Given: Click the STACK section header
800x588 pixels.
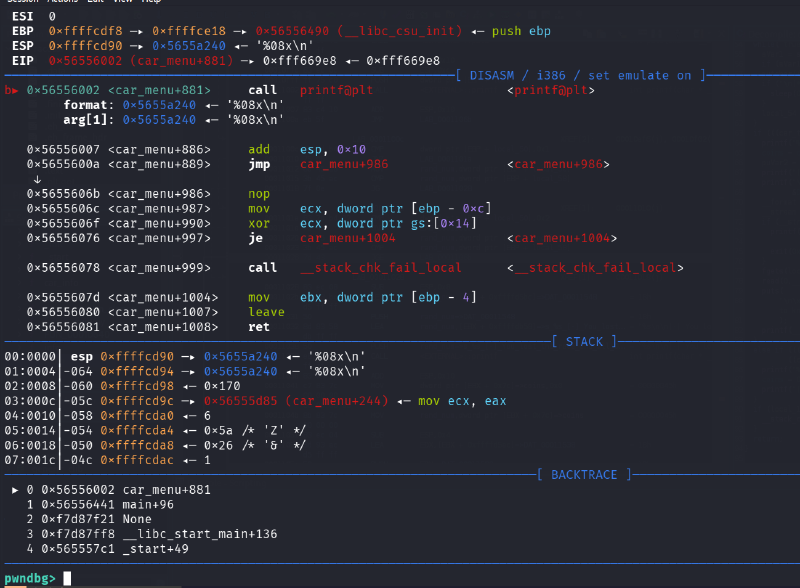Looking at the screenshot, I should (584, 341).
